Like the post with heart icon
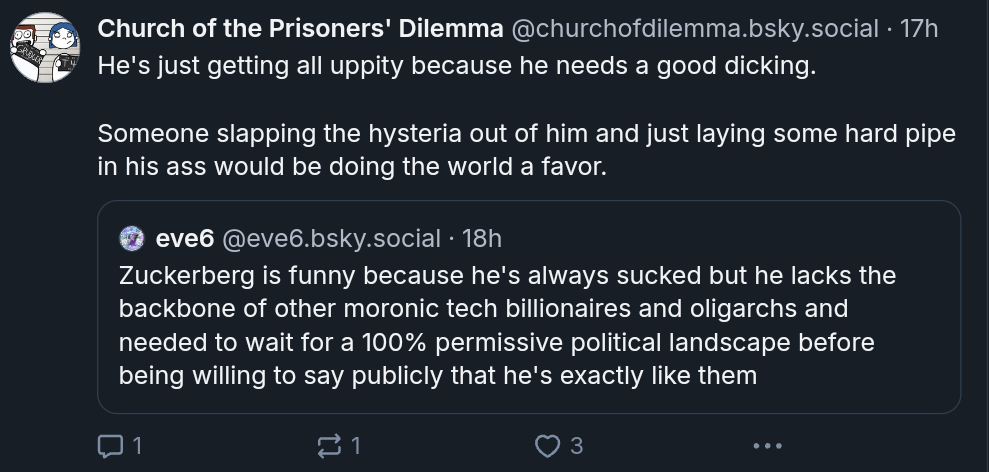The width and height of the screenshot is (989, 472). (547, 446)
